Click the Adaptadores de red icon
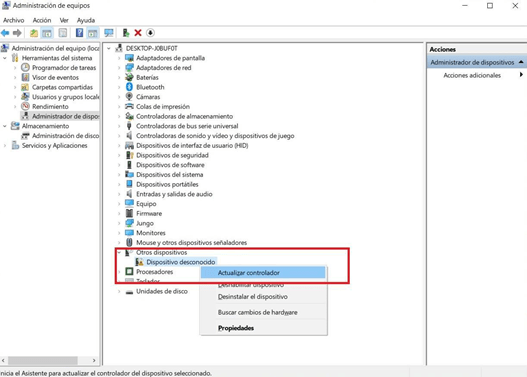Screen dimensions: 527x377 click(x=129, y=67)
